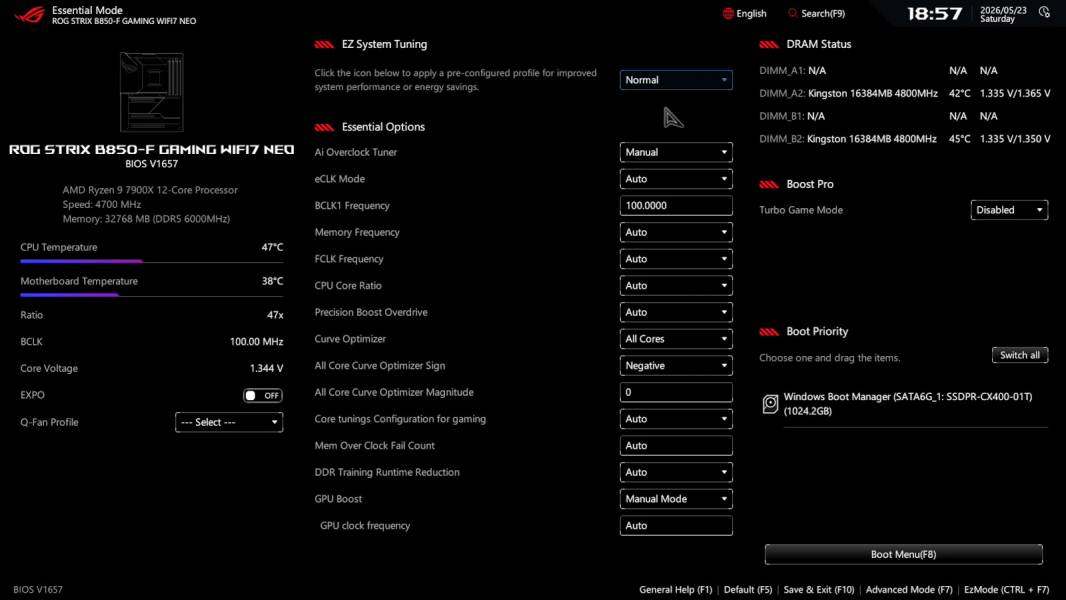Image resolution: width=1066 pixels, height=600 pixels.
Task: Click the AMD Ryzen 9 7900X processor text
Action: point(150,190)
